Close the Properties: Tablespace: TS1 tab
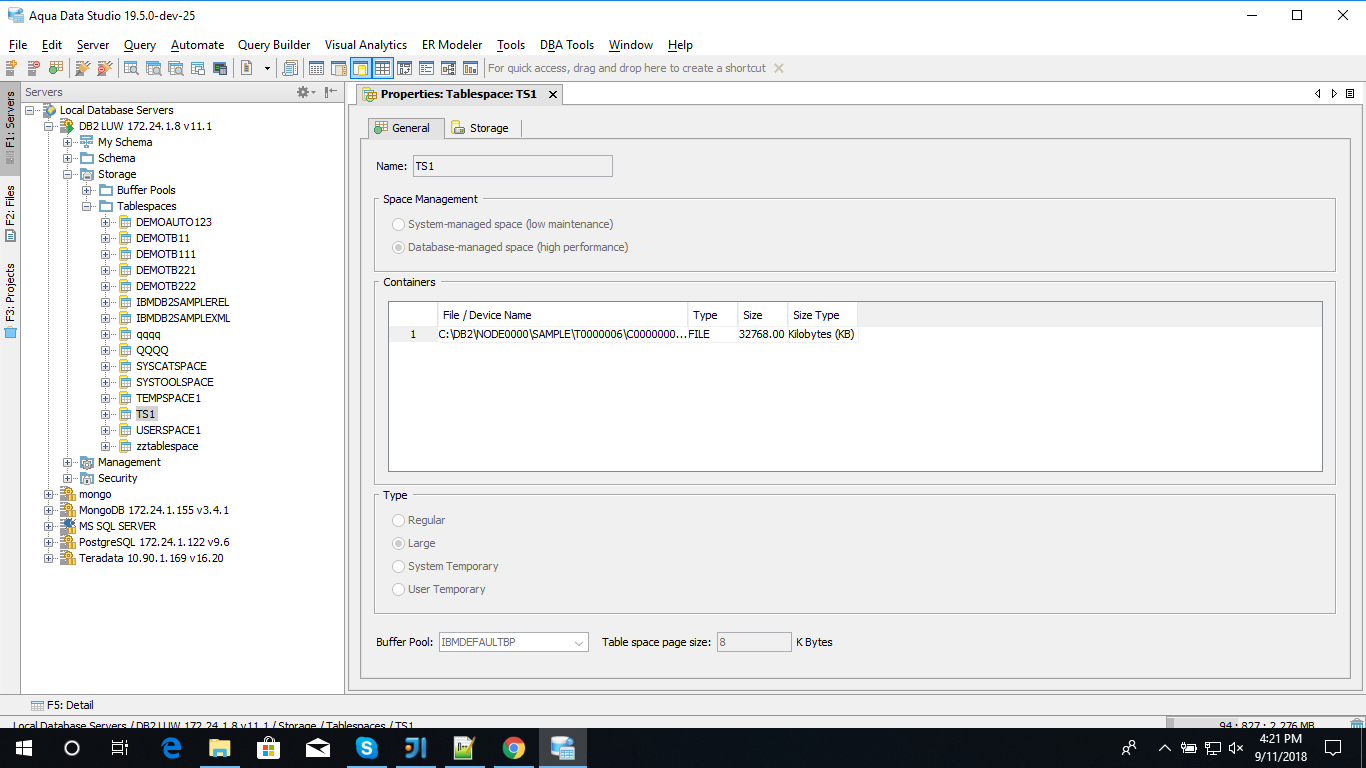1366x768 pixels. click(x=551, y=94)
